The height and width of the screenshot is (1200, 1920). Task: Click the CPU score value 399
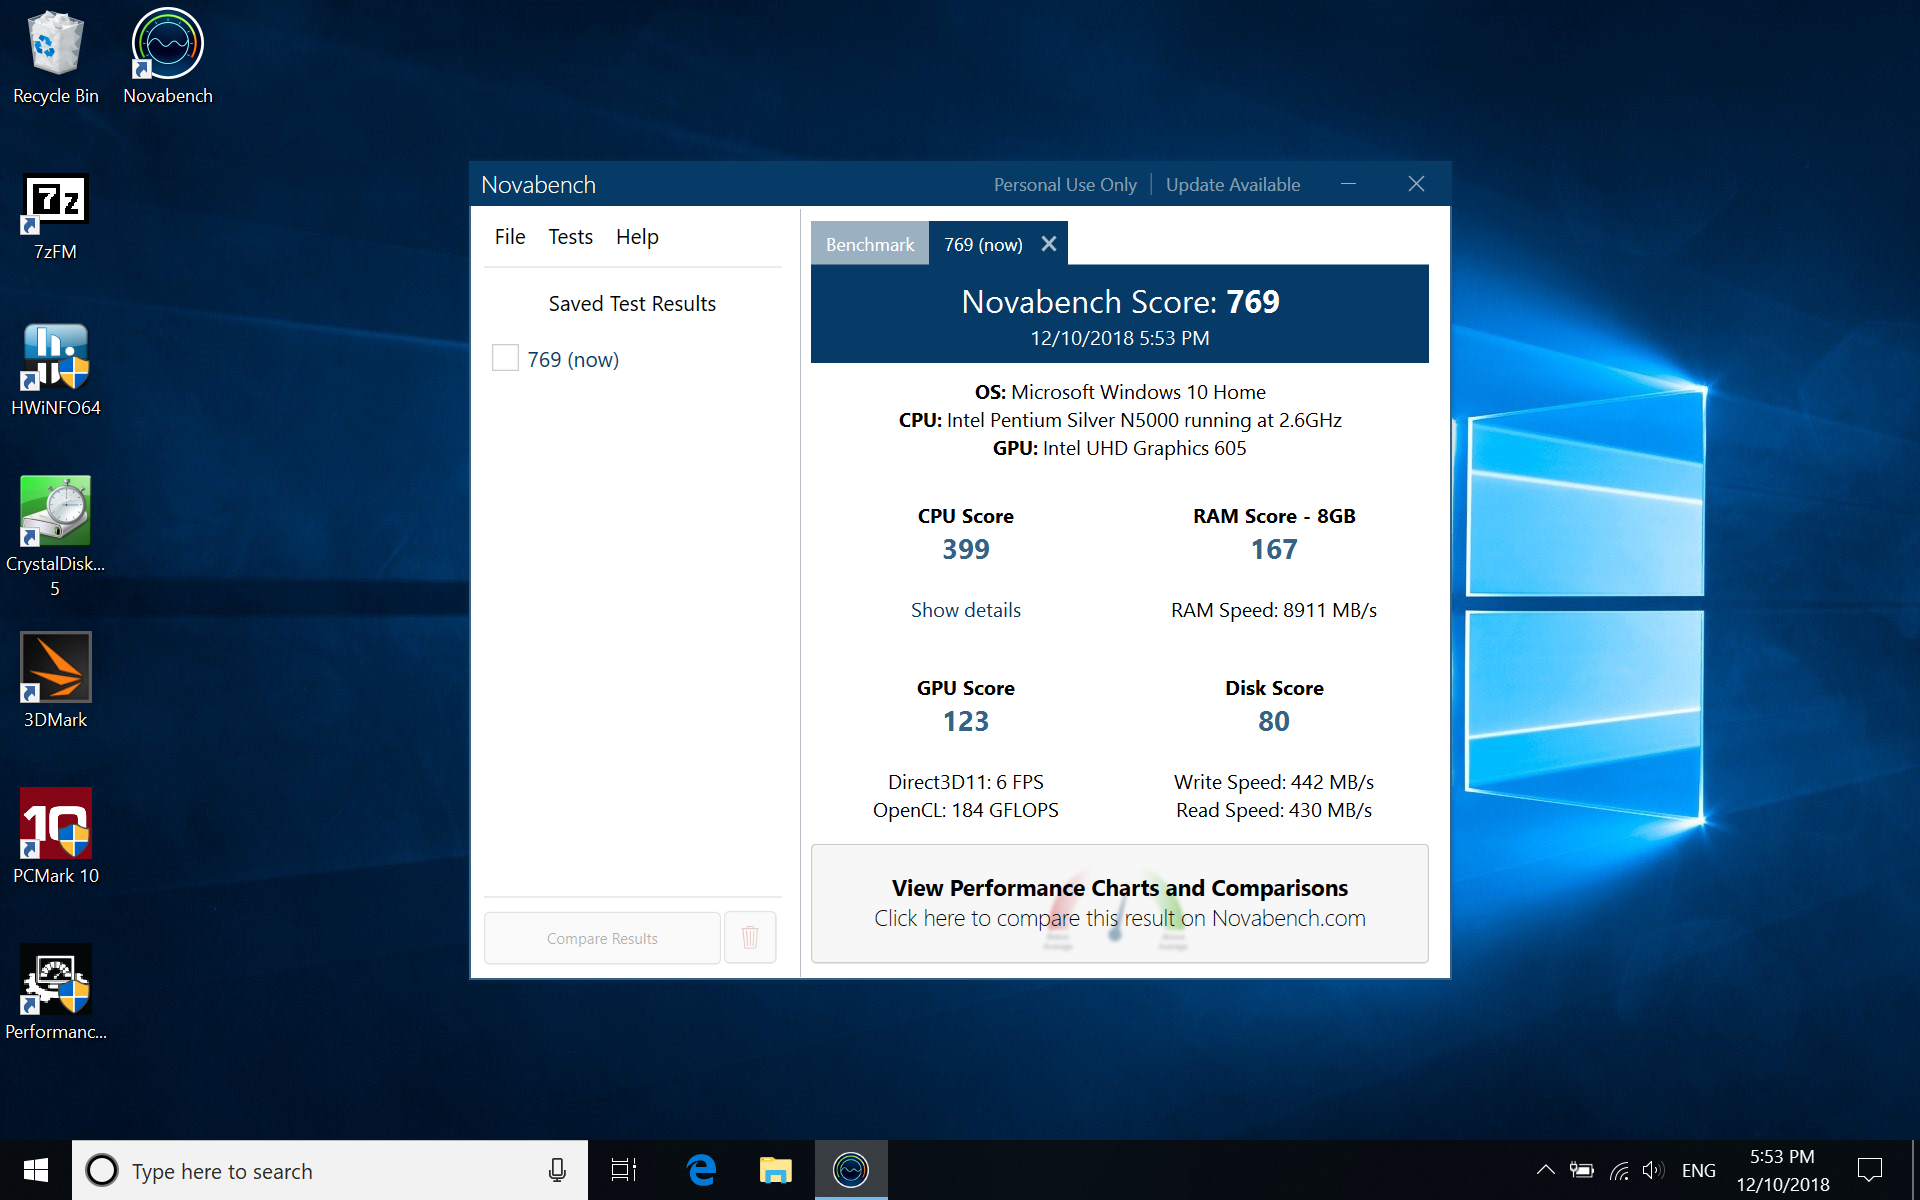966,549
